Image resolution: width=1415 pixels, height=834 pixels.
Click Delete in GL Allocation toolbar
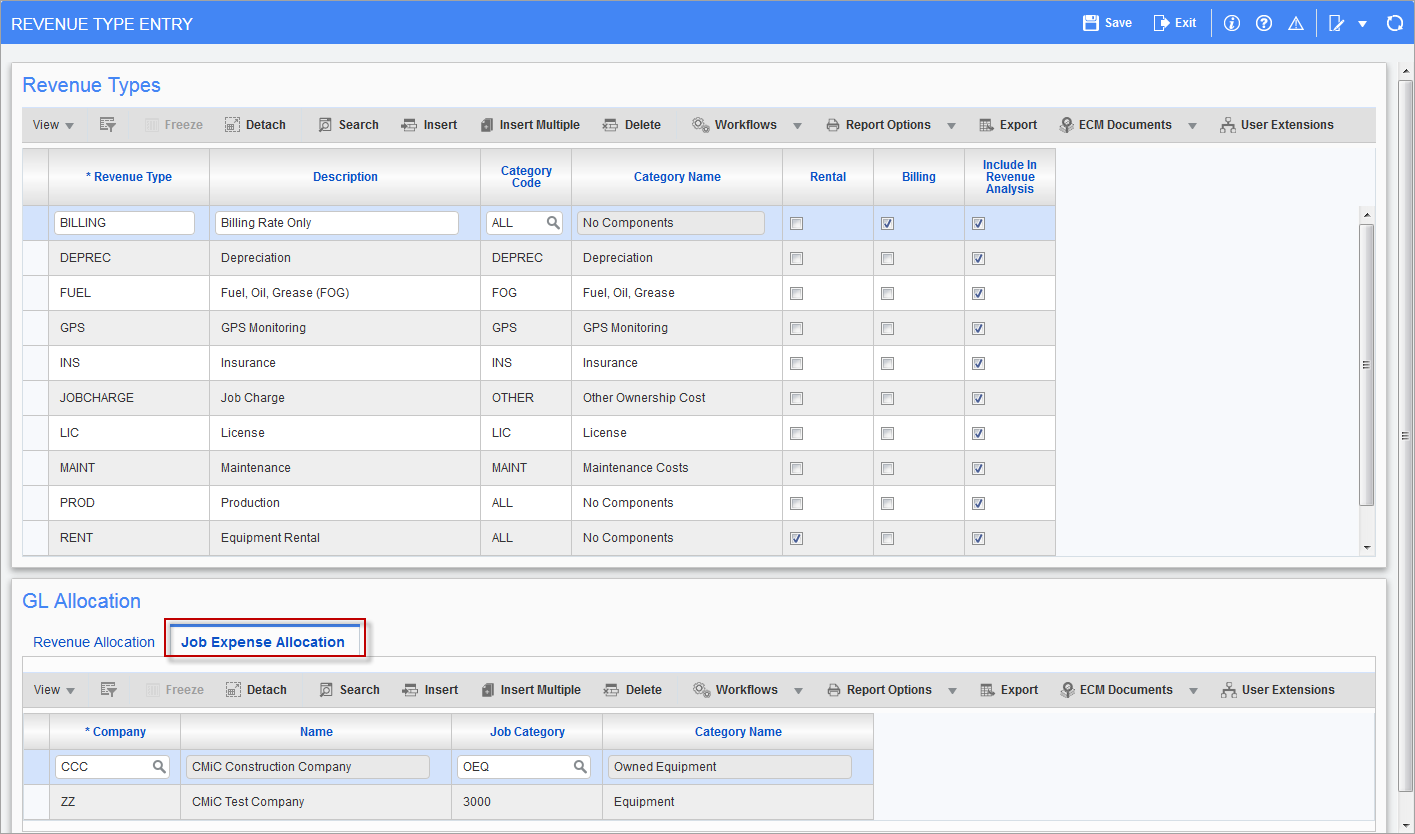(x=633, y=690)
